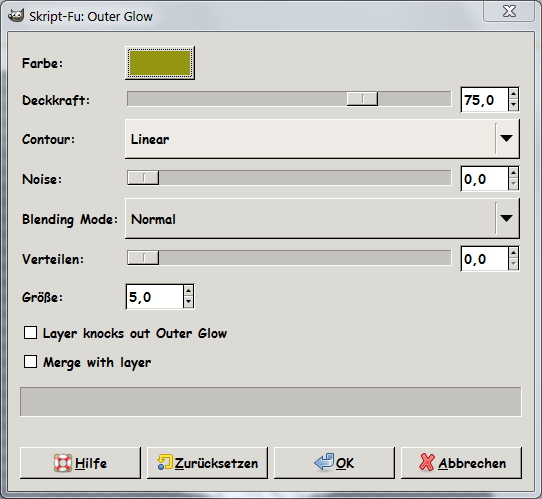Enable Layer knocks out Outer Glow checkbox
This screenshot has width=542, height=499.
click(x=30, y=333)
